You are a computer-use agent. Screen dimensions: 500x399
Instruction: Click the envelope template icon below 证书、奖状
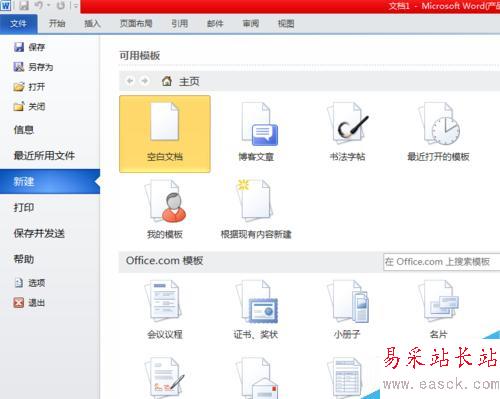click(x=257, y=378)
